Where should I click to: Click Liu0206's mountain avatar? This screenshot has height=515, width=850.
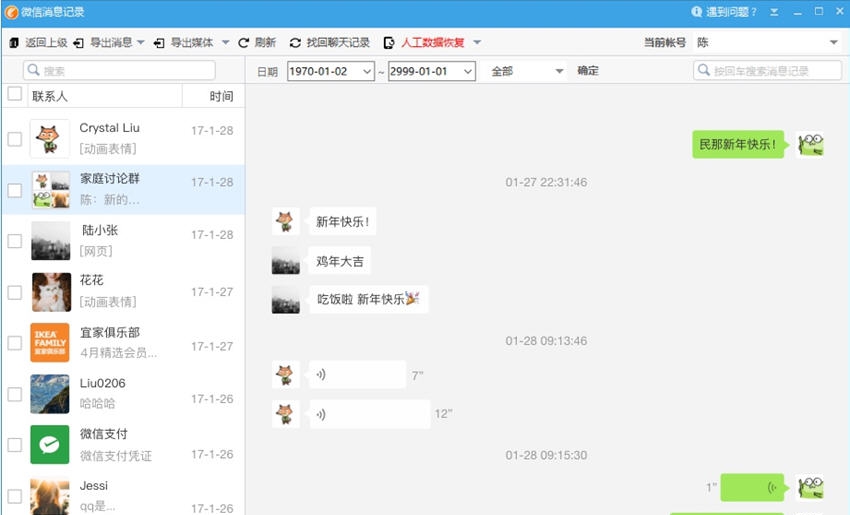tap(50, 394)
